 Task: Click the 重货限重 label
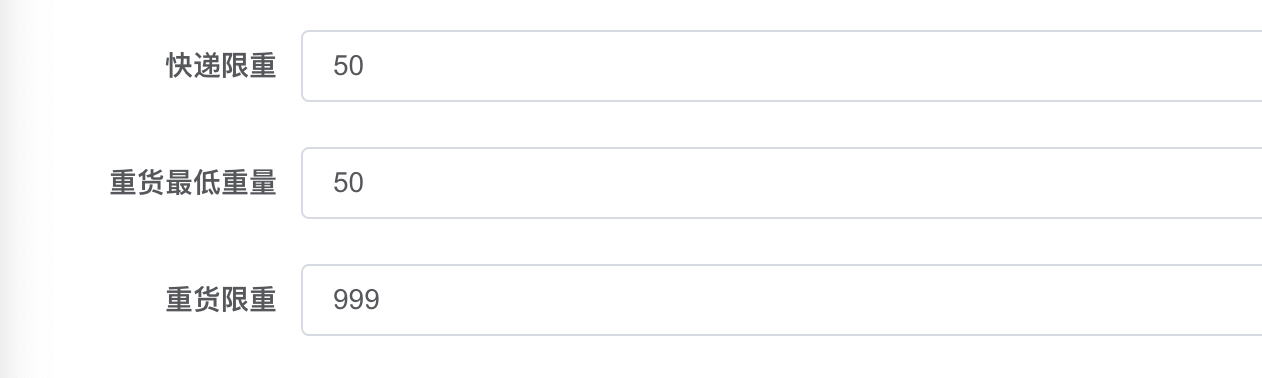[221, 300]
